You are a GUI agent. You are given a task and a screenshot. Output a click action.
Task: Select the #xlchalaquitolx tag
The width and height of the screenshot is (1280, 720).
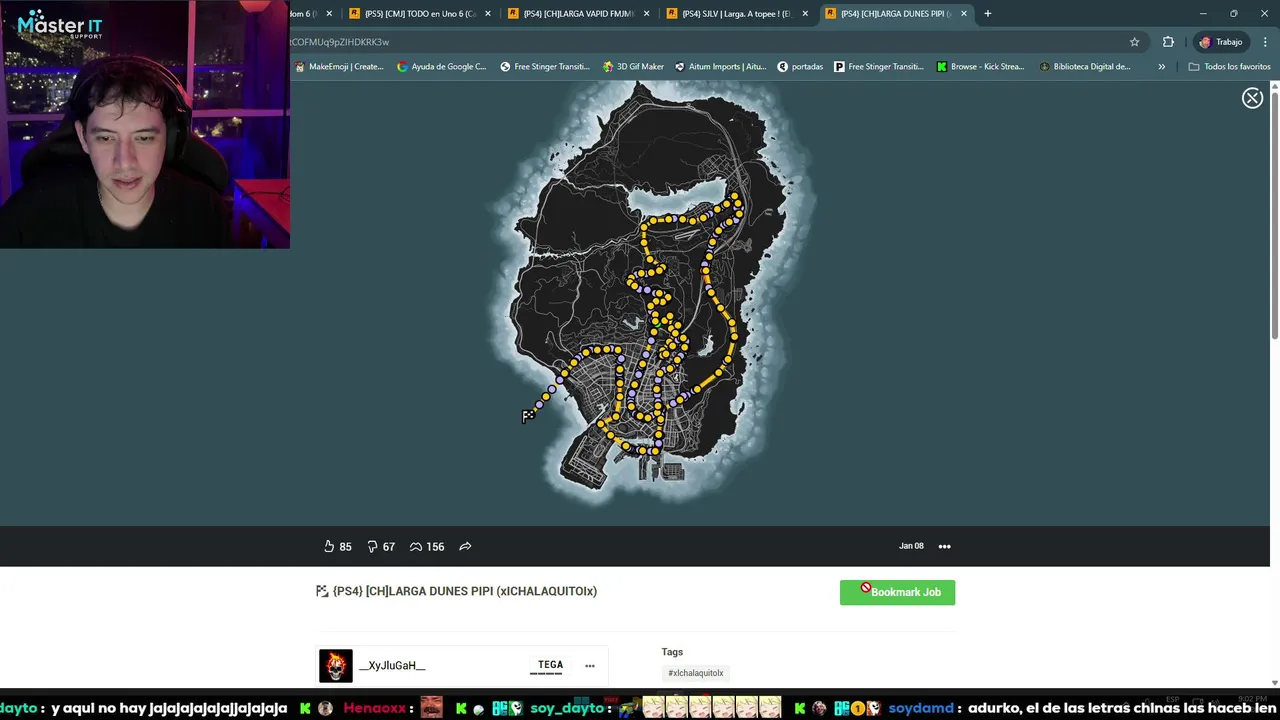pos(695,673)
